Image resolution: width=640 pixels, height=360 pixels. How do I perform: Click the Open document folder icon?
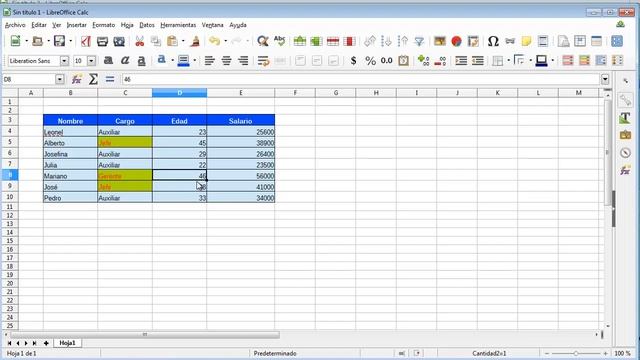[x=38, y=41]
